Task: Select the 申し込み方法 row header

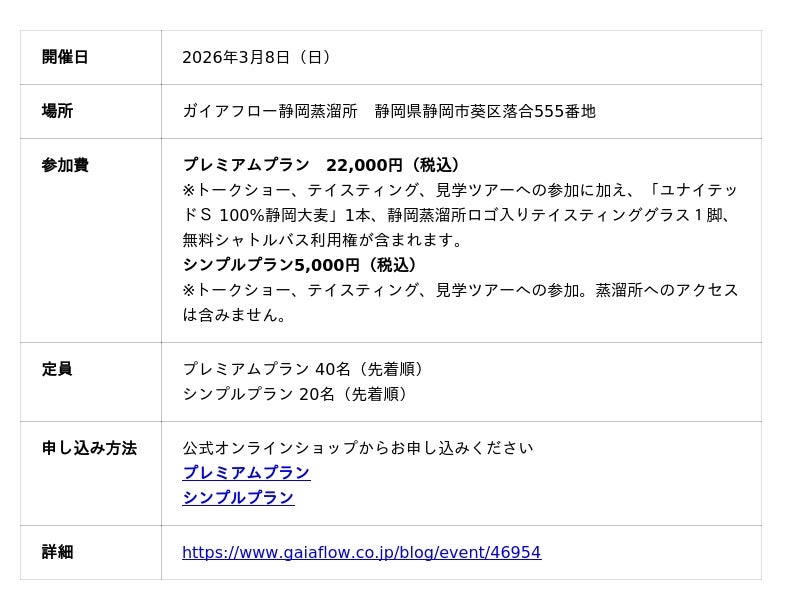Action: 89,448
